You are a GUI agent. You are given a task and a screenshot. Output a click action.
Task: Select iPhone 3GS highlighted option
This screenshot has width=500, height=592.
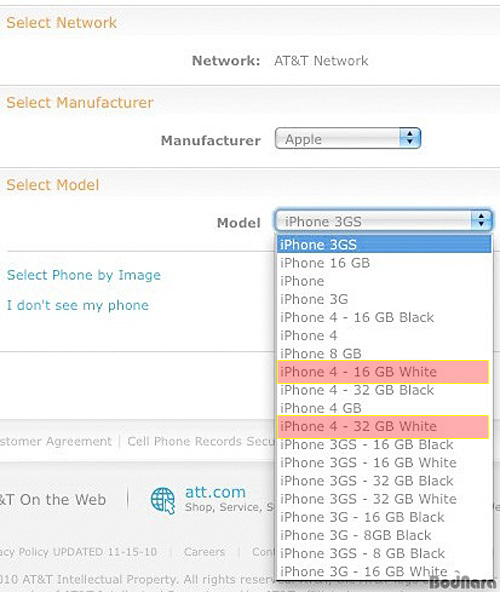[384, 244]
